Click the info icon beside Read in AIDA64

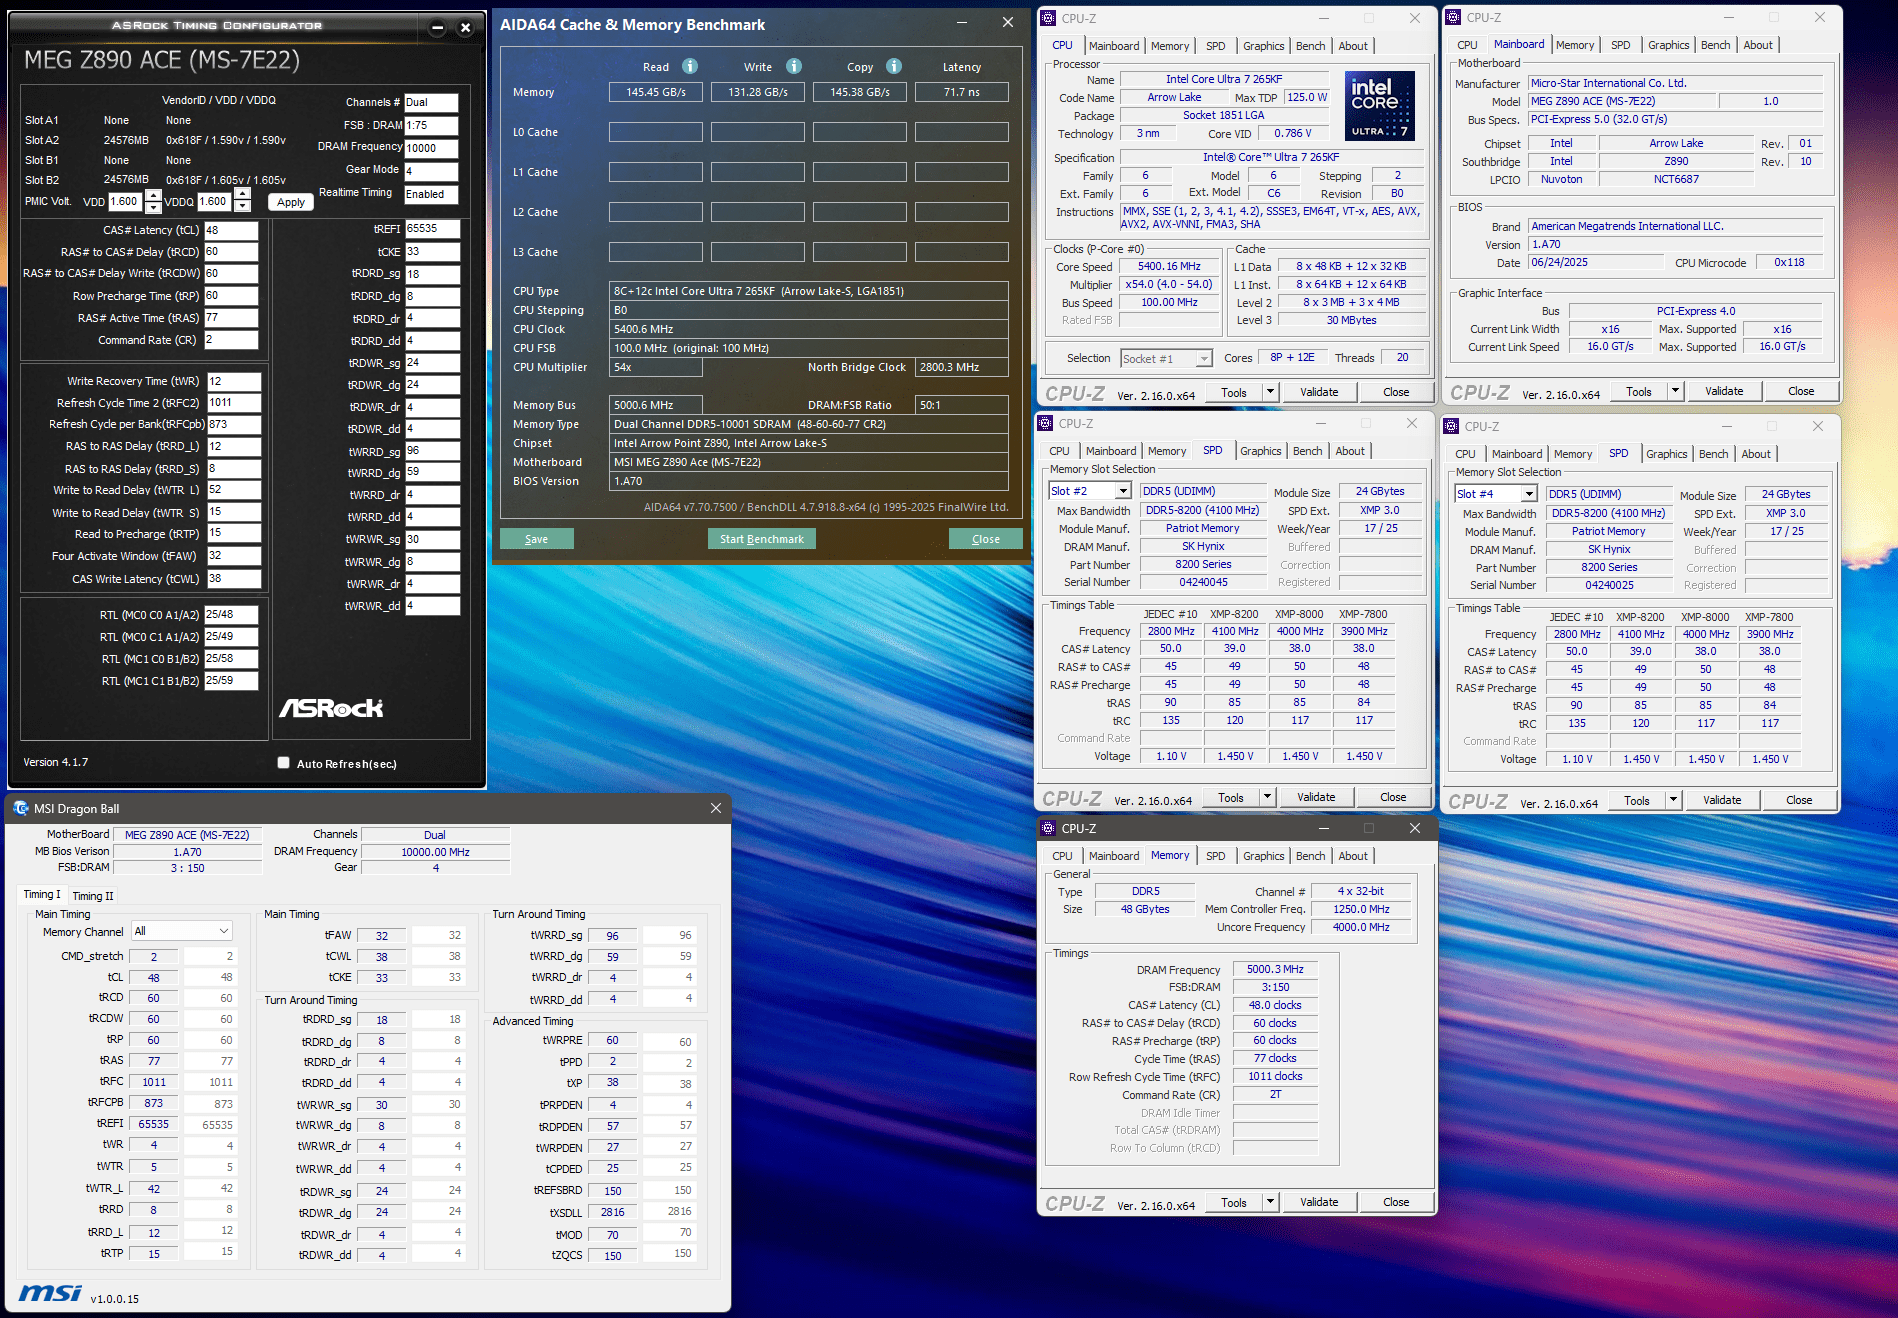[690, 66]
